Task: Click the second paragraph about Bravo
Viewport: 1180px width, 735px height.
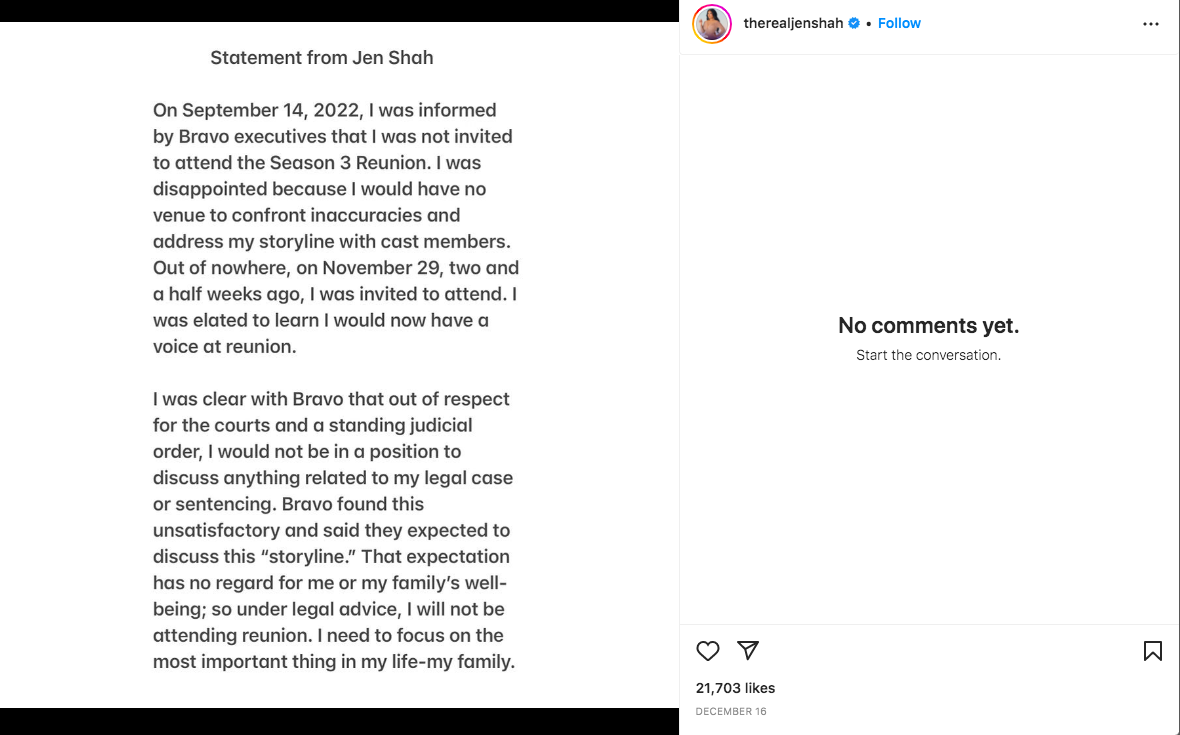Action: (x=334, y=530)
